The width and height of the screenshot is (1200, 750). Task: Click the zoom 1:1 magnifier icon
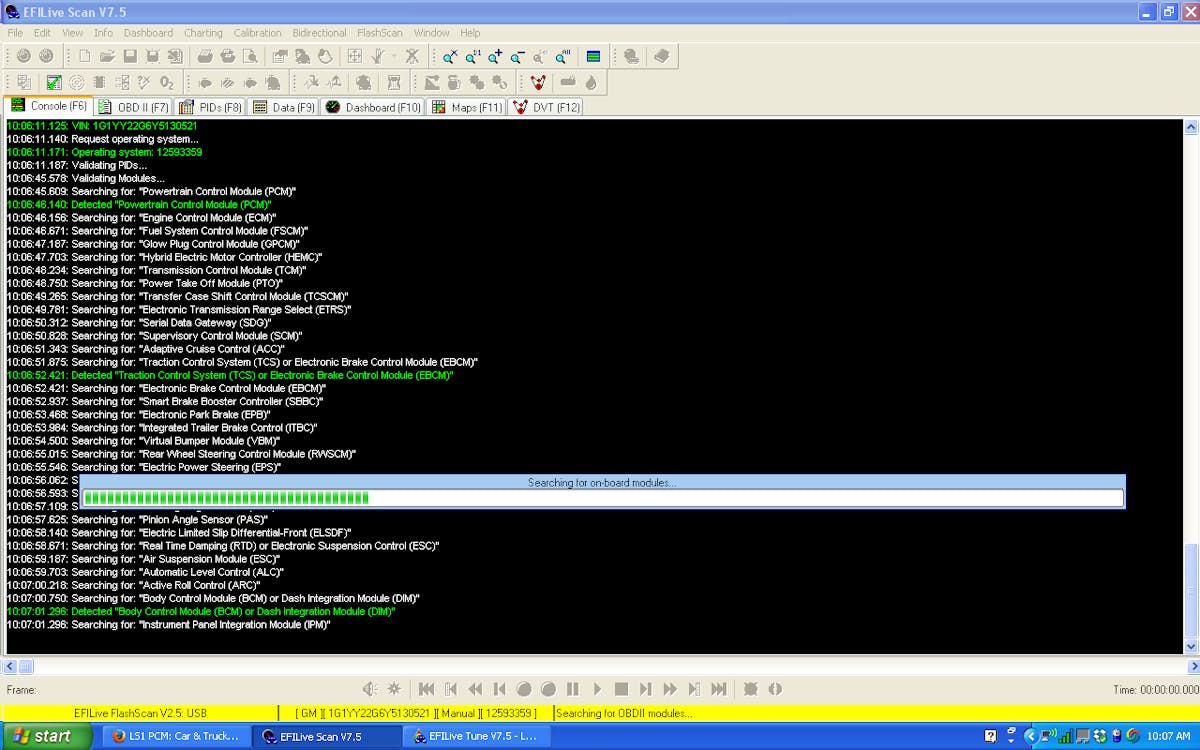(473, 57)
